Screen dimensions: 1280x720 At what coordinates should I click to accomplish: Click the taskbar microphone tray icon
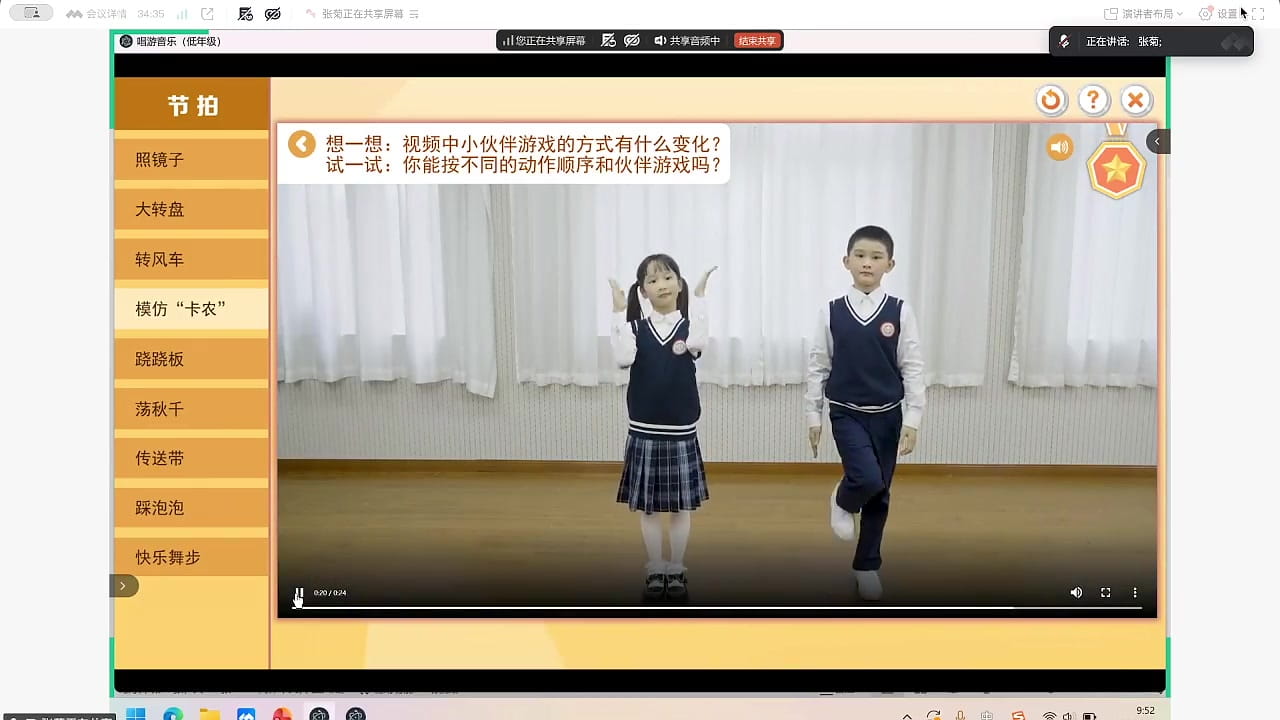point(961,716)
